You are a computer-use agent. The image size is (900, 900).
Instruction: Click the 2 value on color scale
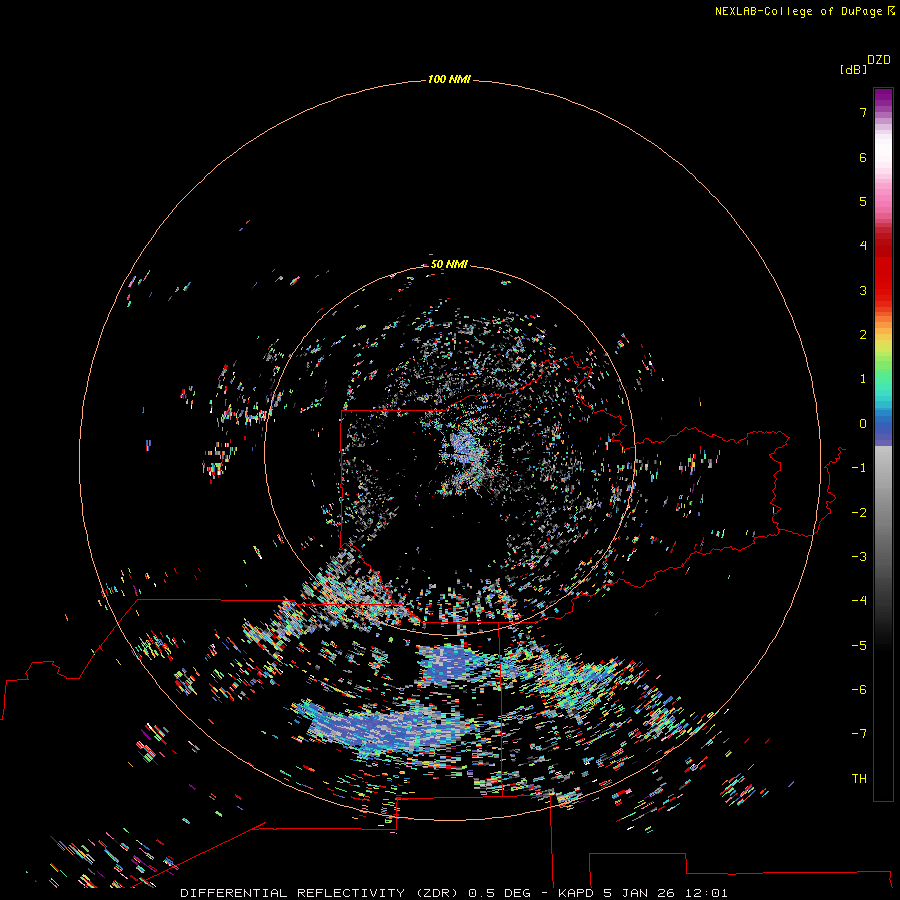coord(863,335)
